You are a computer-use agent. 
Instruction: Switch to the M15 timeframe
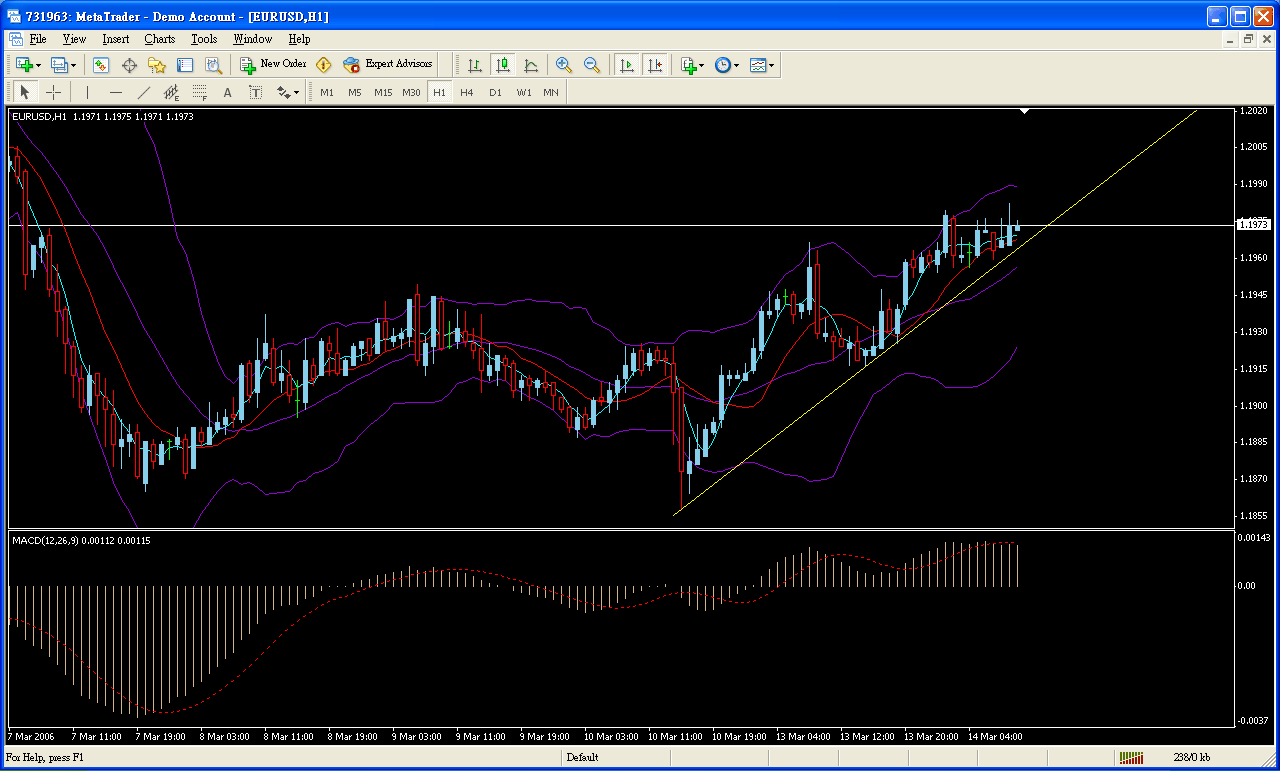pos(383,92)
